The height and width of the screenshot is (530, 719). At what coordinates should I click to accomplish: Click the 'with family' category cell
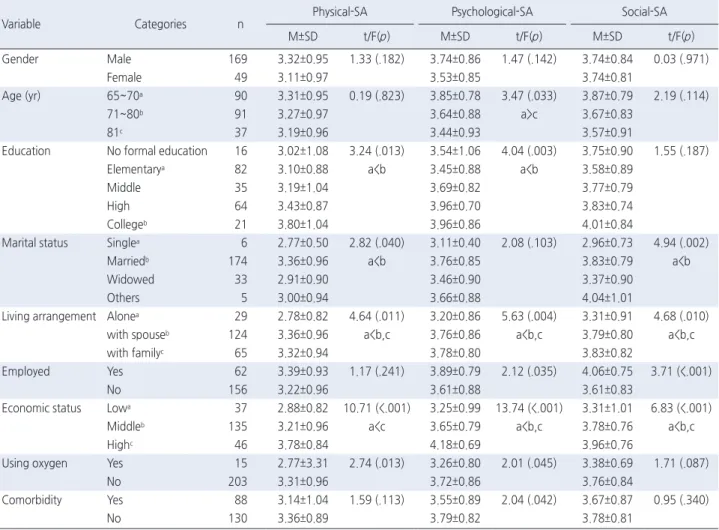click(135, 353)
